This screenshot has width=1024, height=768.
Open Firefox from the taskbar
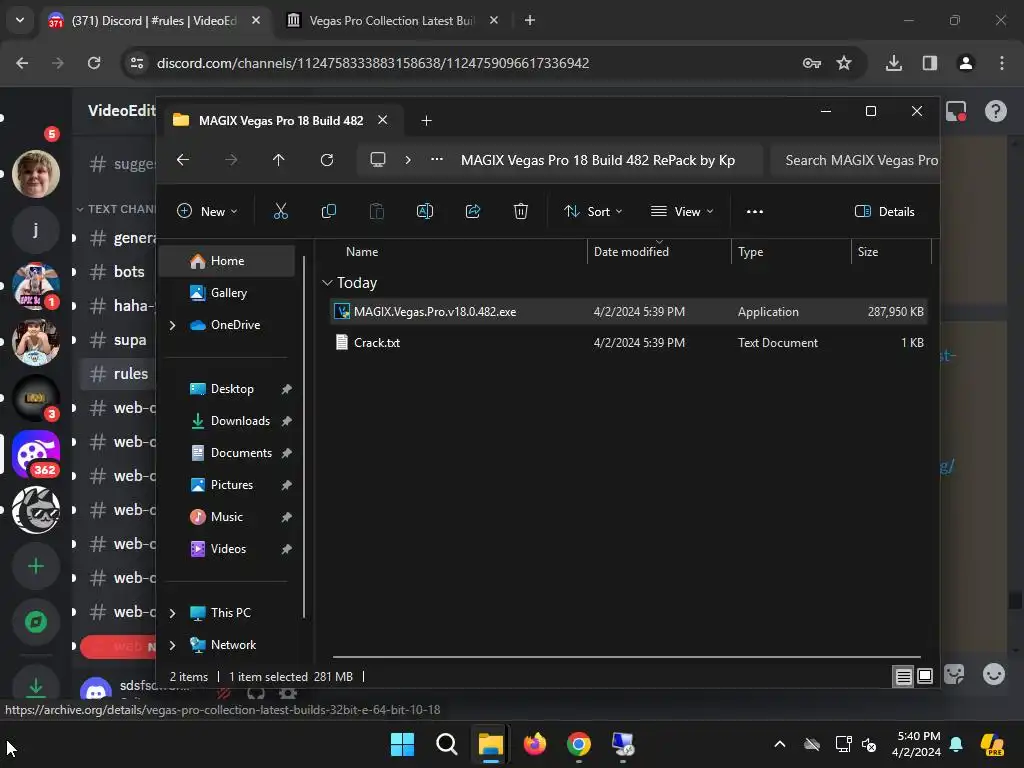coord(535,744)
